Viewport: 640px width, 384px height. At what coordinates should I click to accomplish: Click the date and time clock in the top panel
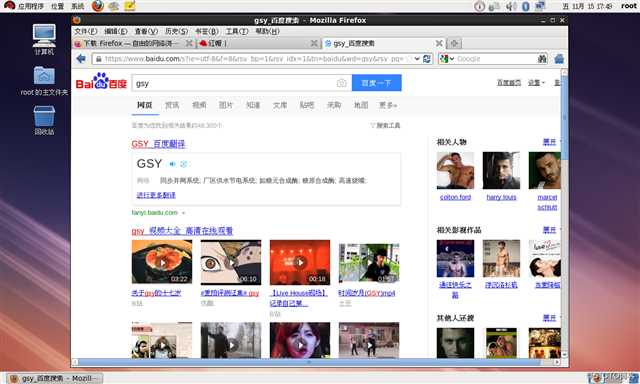[x=587, y=6]
